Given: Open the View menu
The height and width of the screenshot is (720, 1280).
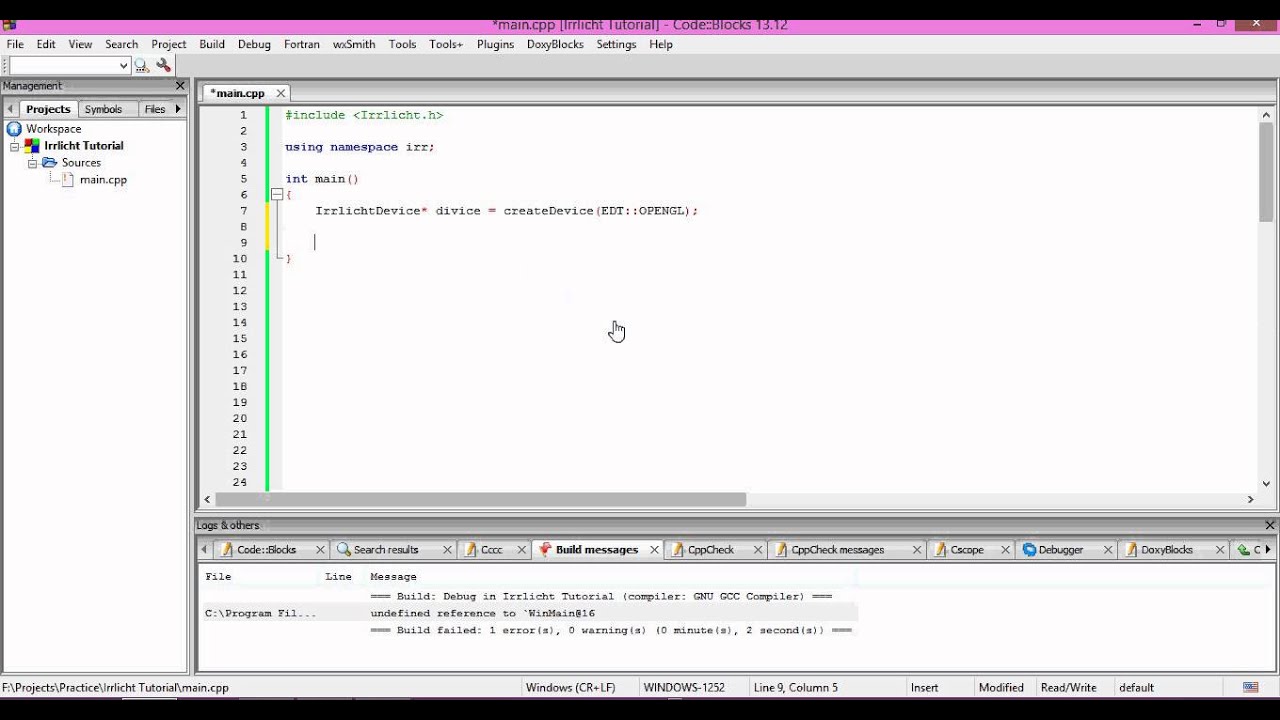Looking at the screenshot, I should pyautogui.click(x=80, y=44).
